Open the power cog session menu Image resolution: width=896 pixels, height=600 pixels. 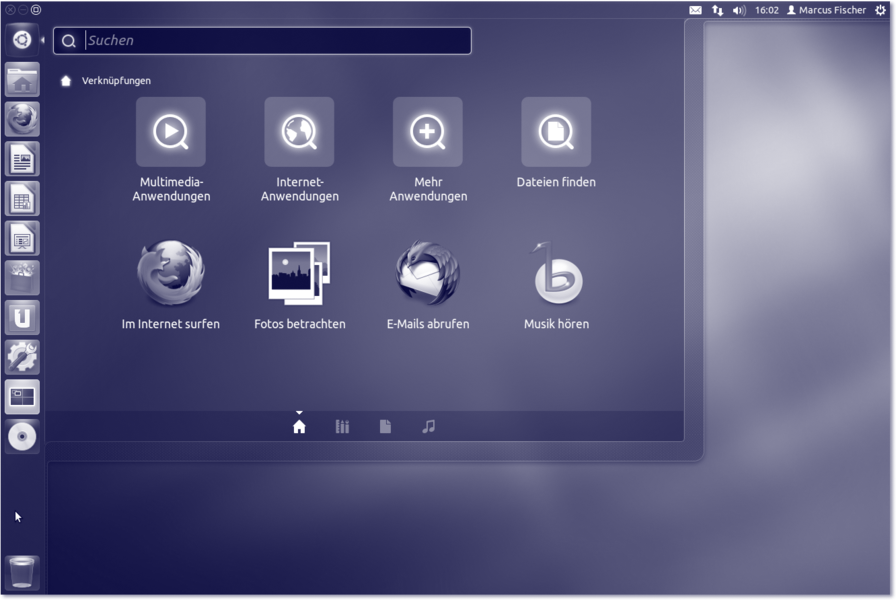click(x=881, y=10)
